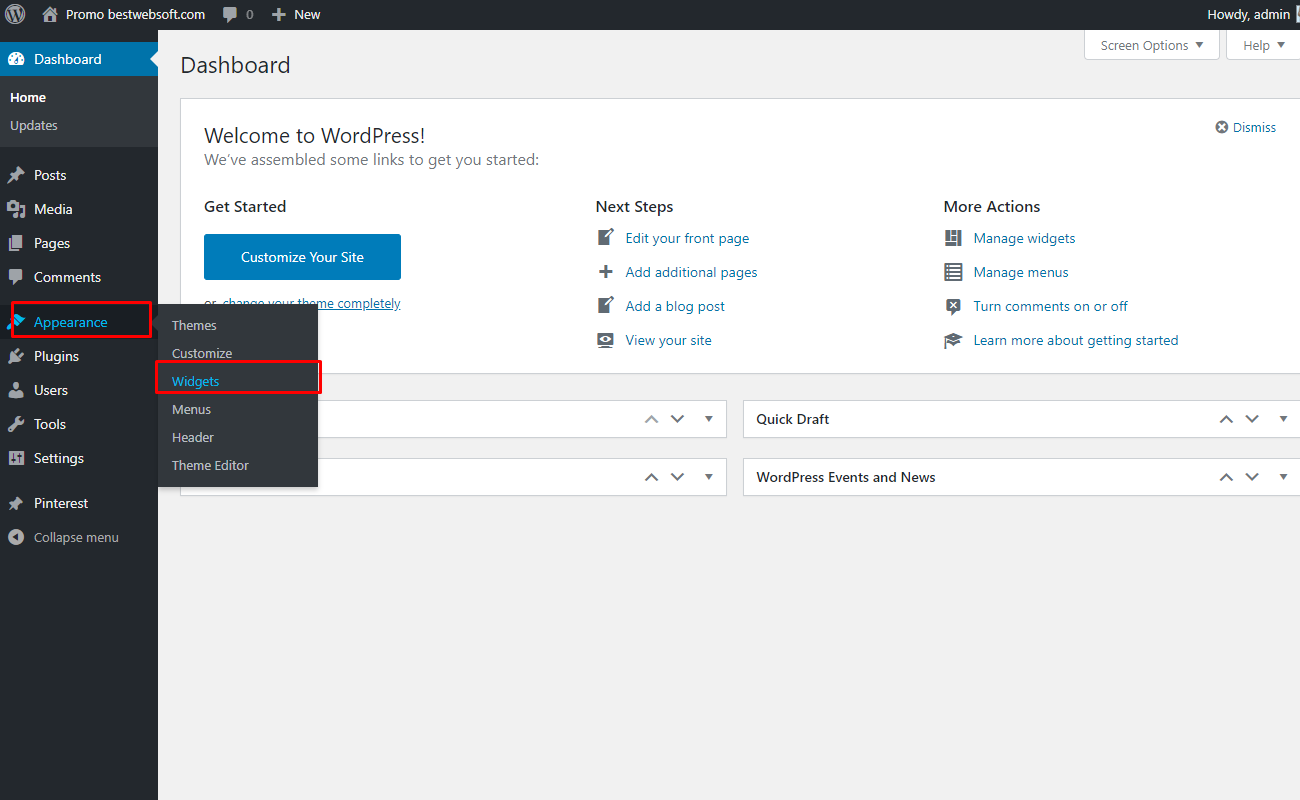The image size is (1300, 800).
Task: Open the View your site link
Action: [668, 340]
